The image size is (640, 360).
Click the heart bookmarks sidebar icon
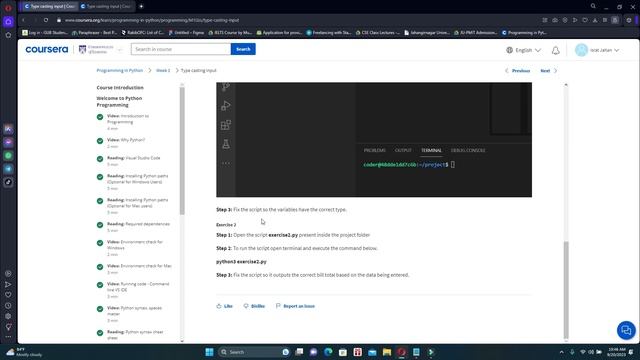click(8, 295)
